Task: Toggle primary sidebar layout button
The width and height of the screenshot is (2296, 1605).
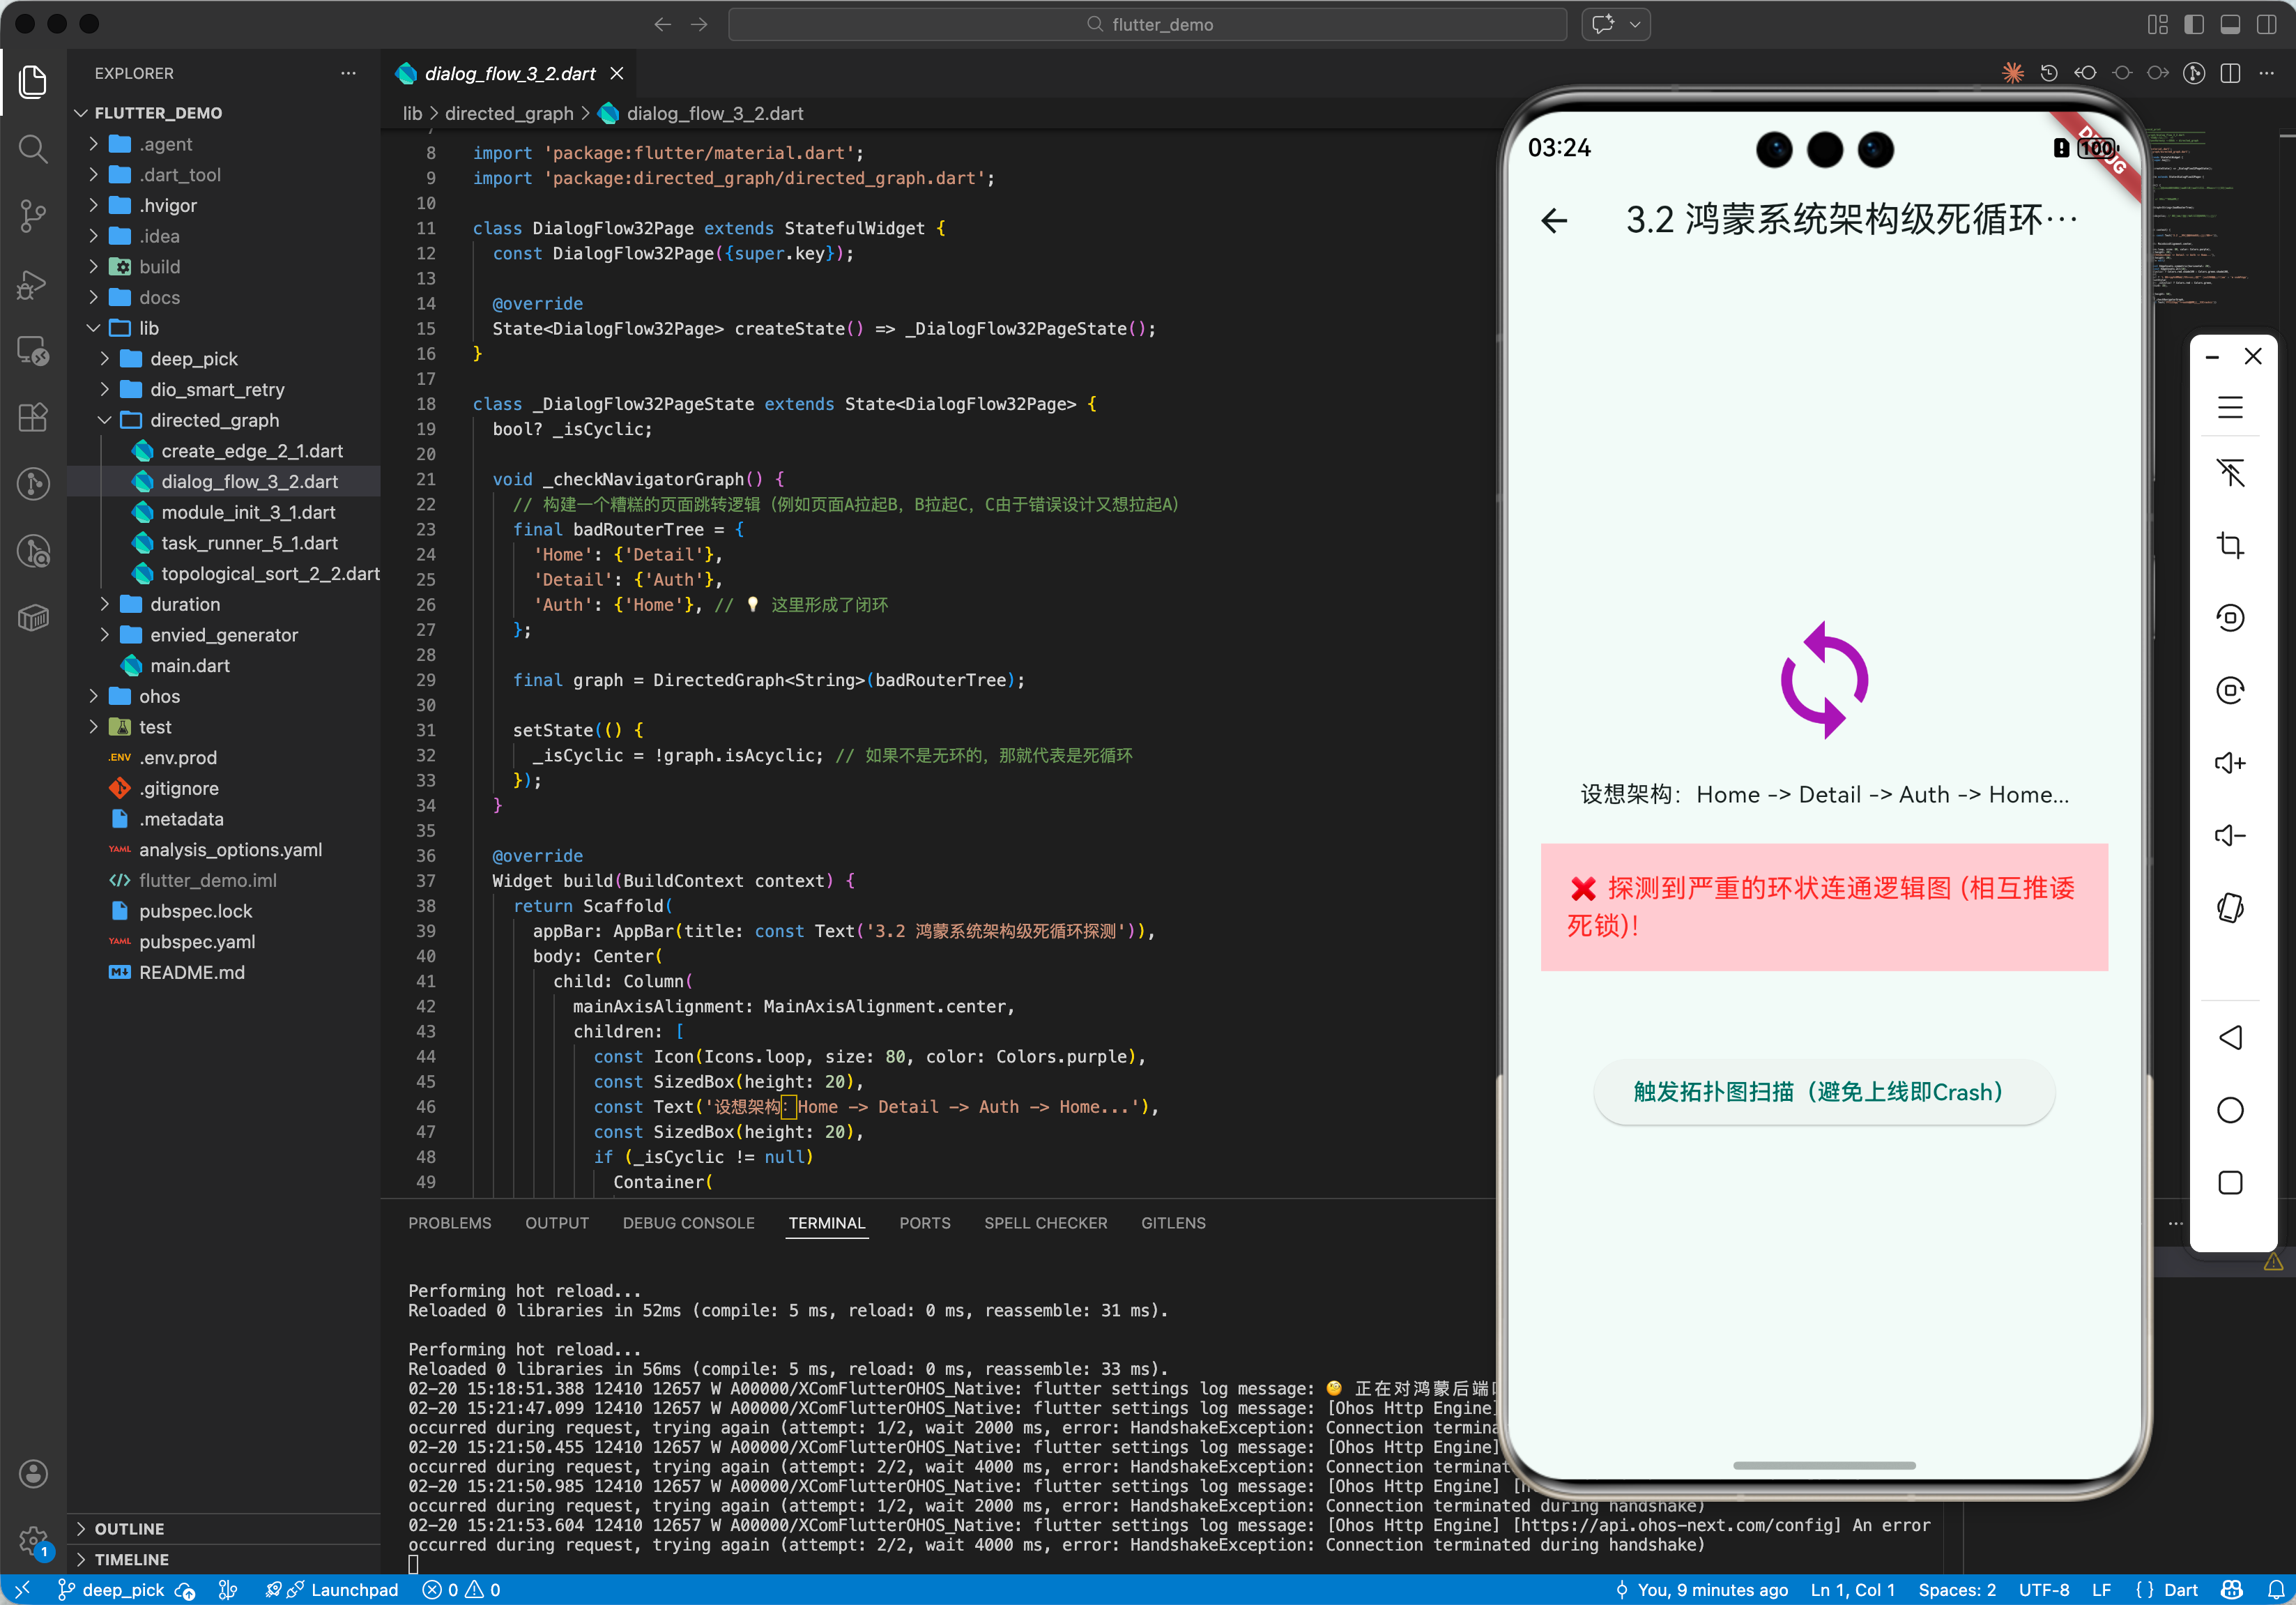Action: [x=2194, y=25]
